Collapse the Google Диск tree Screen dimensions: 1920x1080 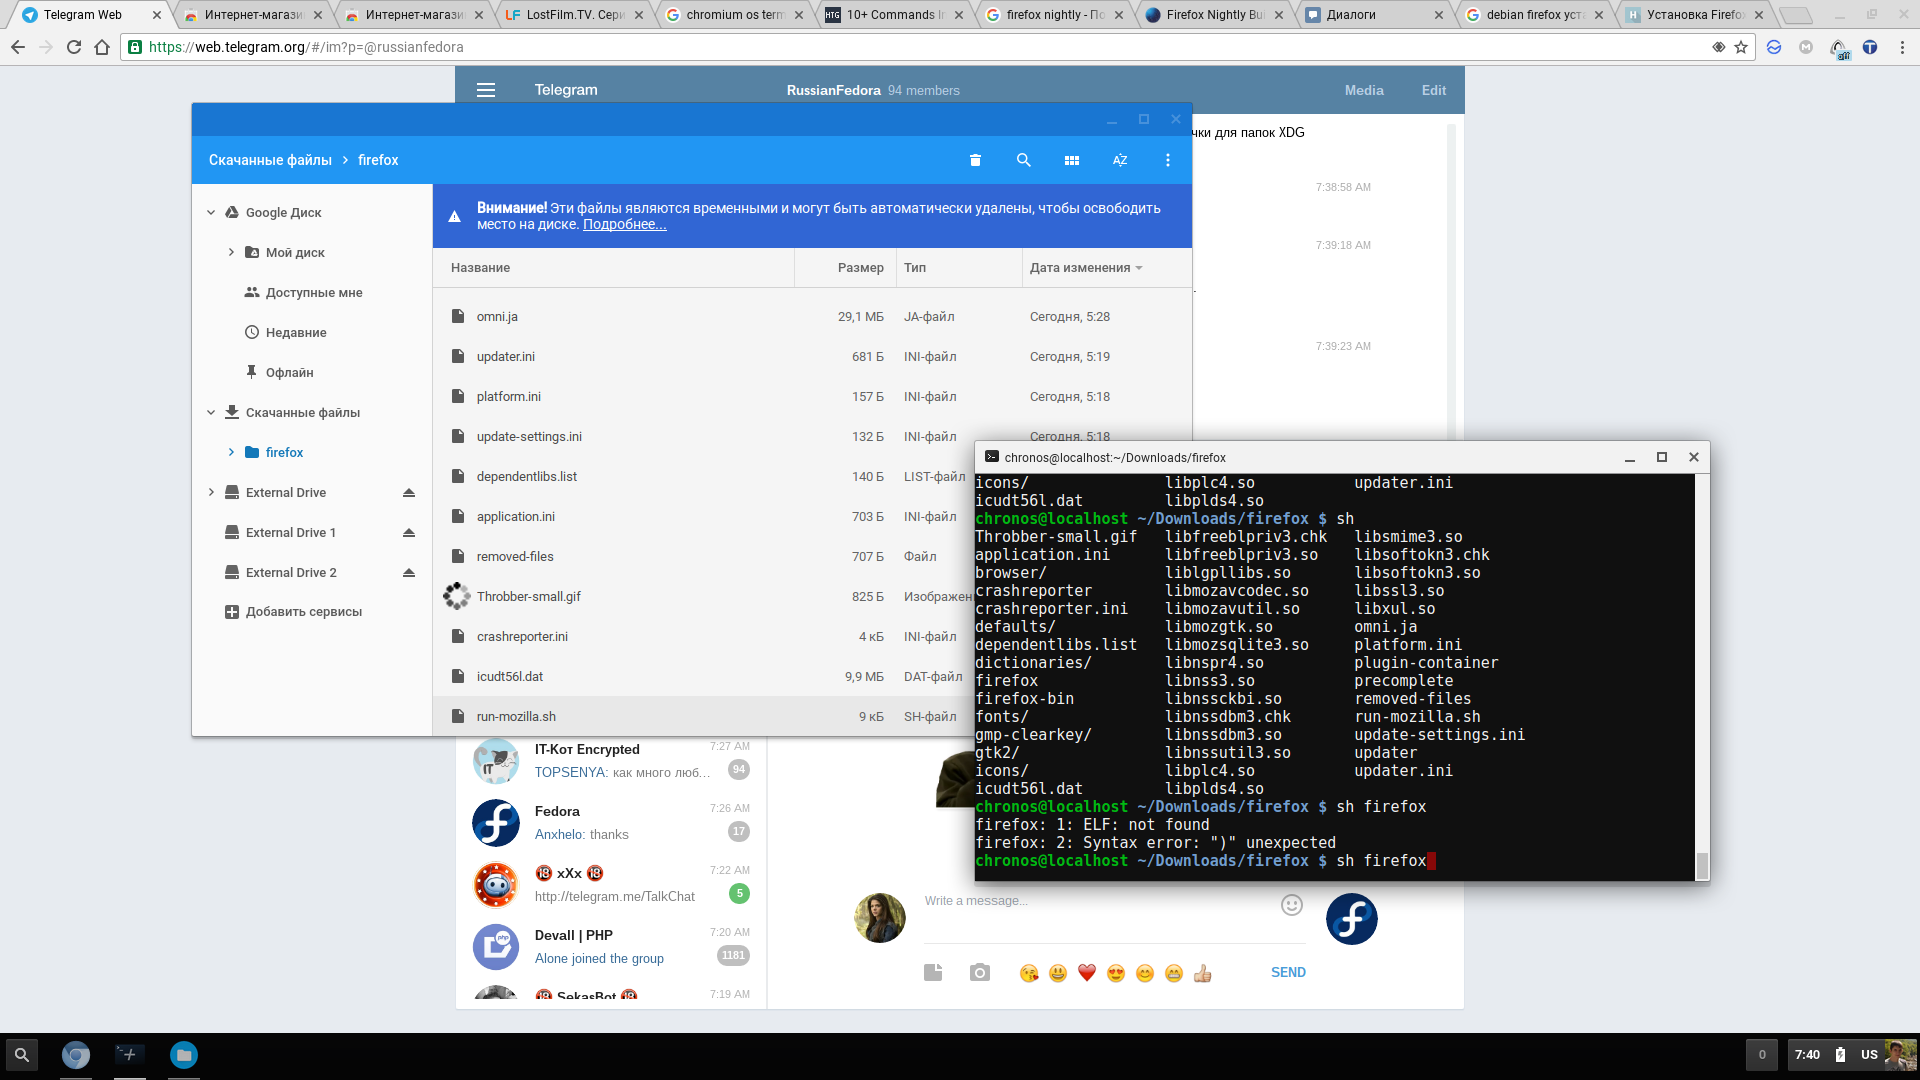211,213
